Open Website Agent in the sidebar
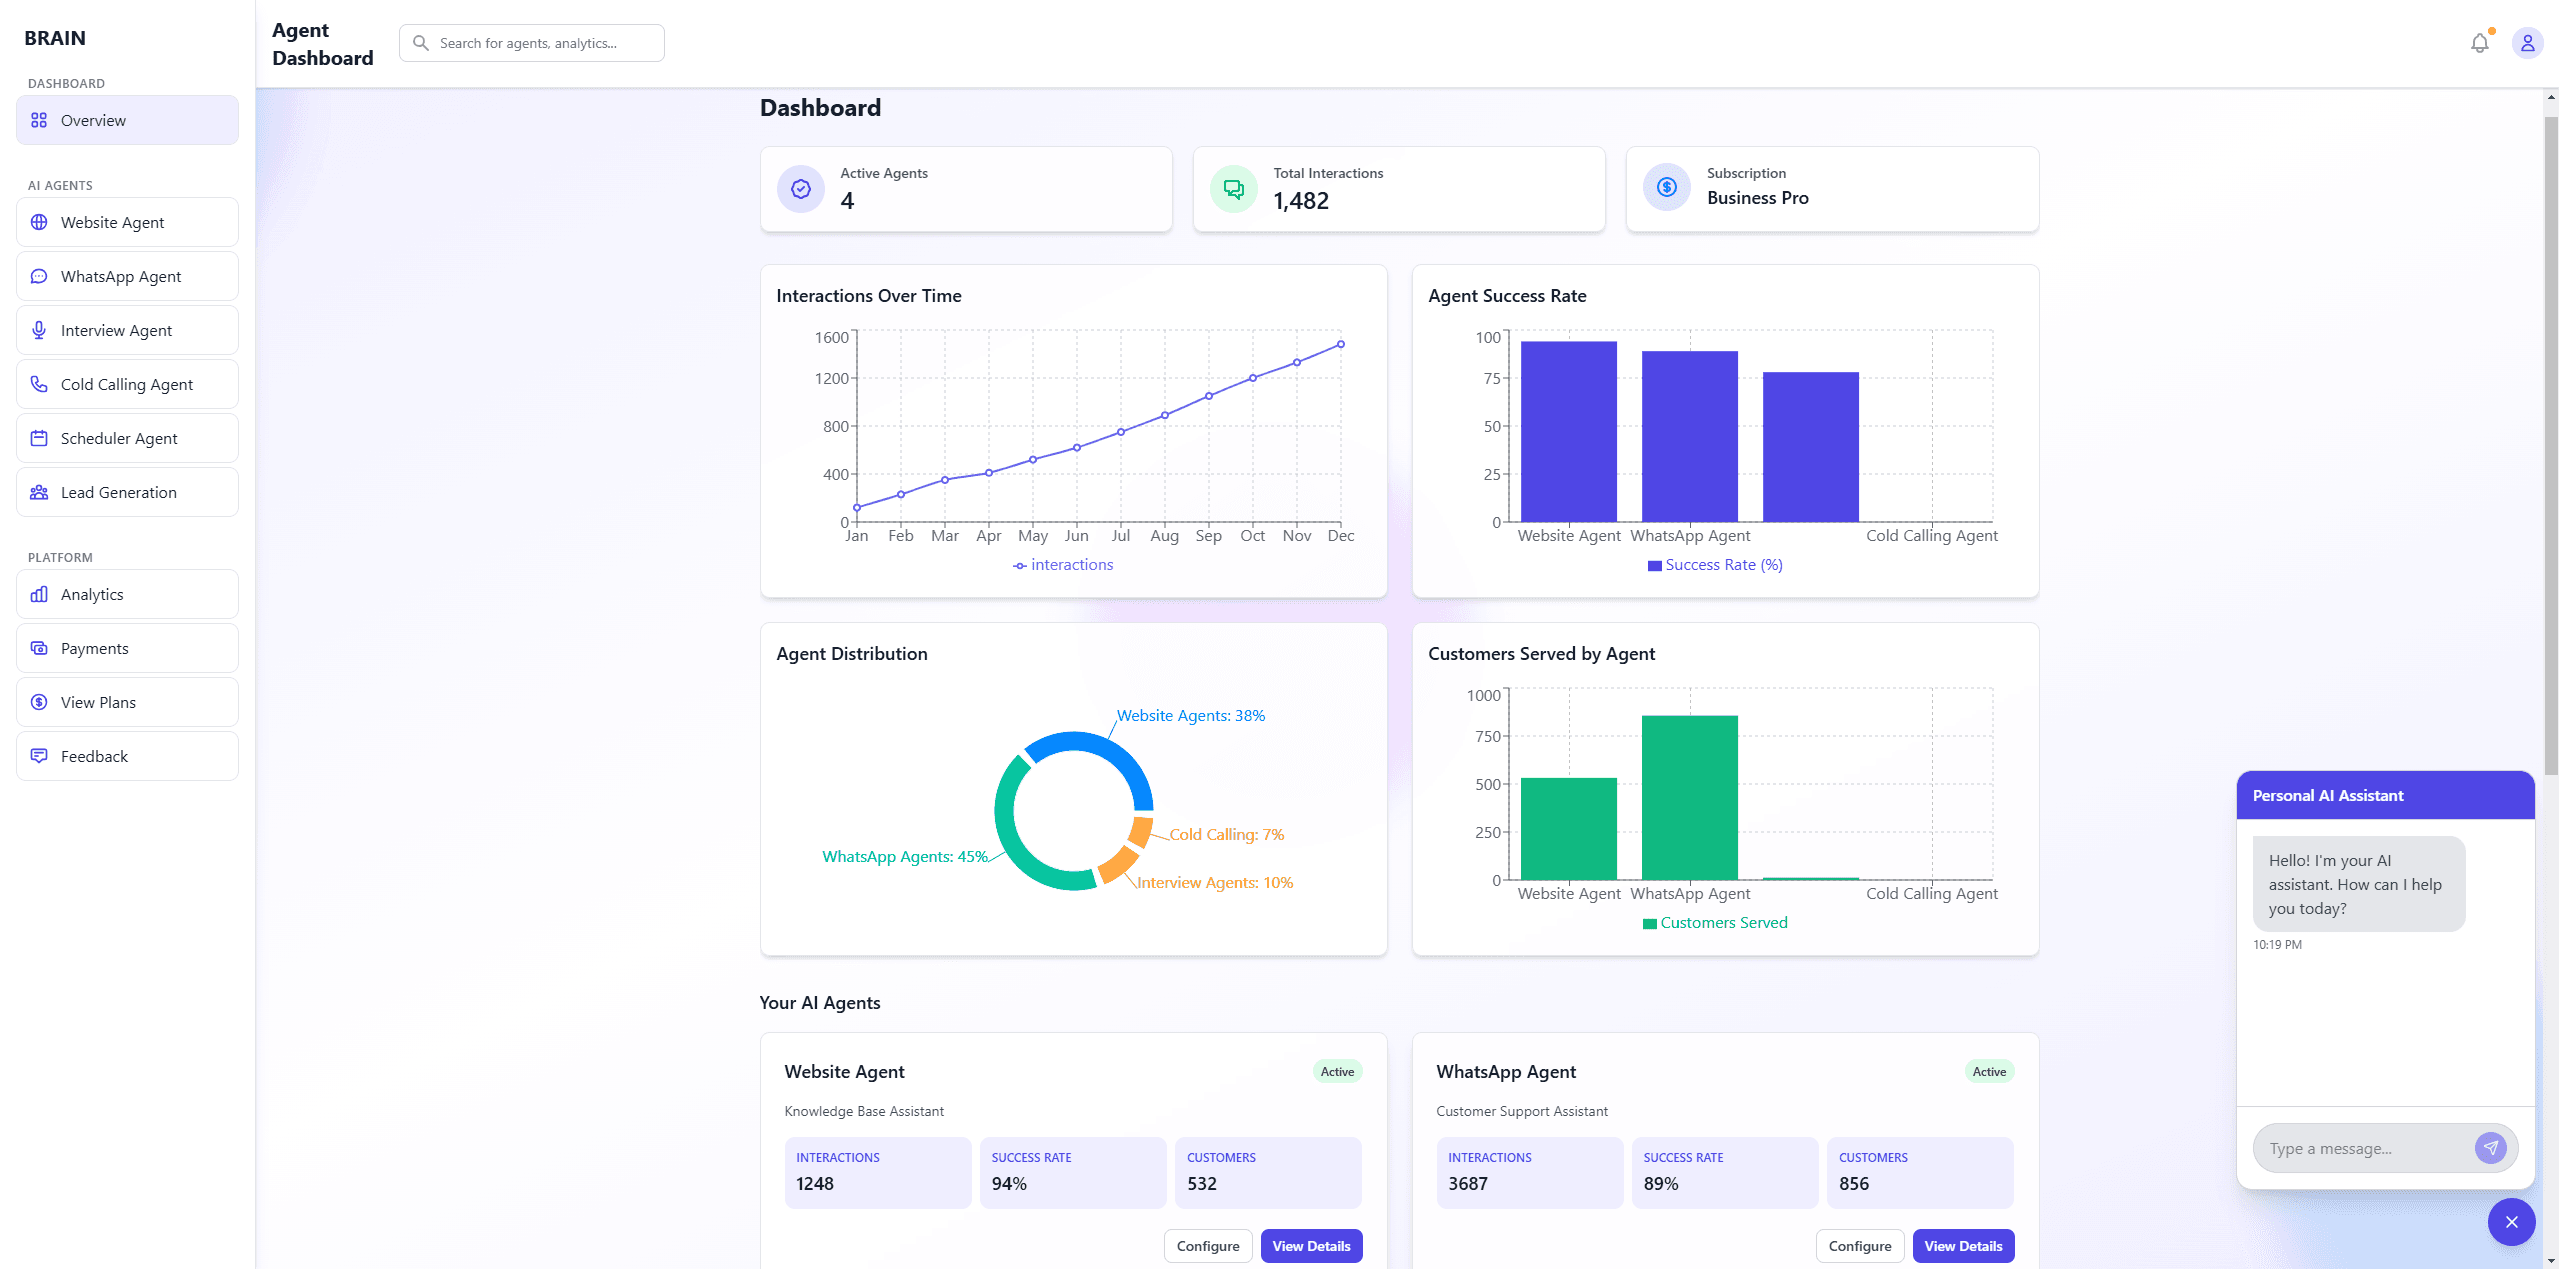The width and height of the screenshot is (2559, 1269). pyautogui.click(x=127, y=222)
